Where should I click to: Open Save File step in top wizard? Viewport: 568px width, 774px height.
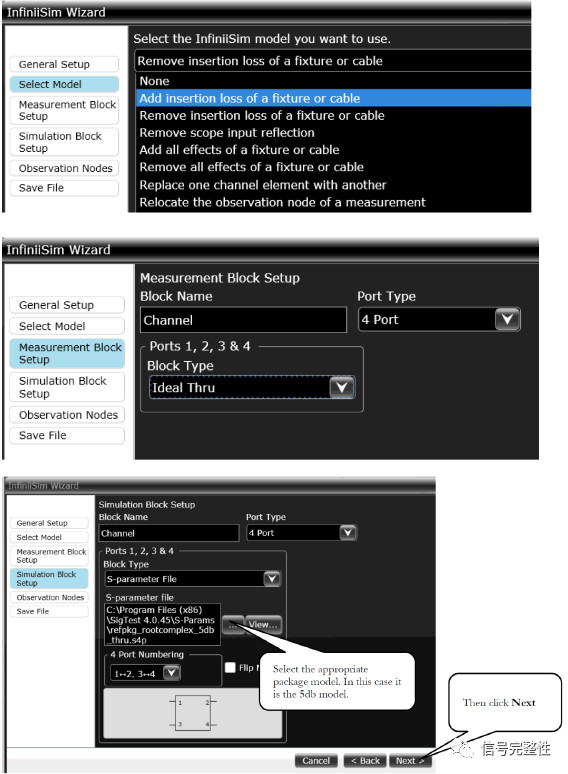click(x=64, y=188)
